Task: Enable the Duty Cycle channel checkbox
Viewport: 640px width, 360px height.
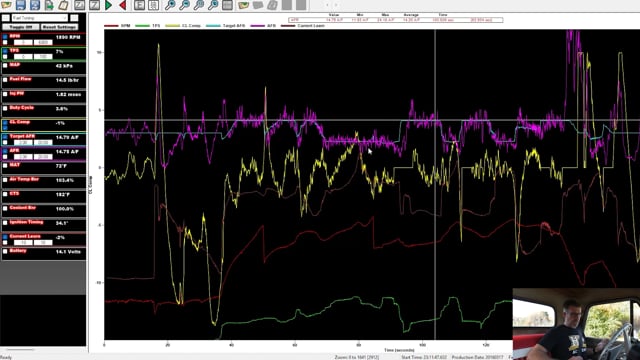Action: click(x=5, y=109)
